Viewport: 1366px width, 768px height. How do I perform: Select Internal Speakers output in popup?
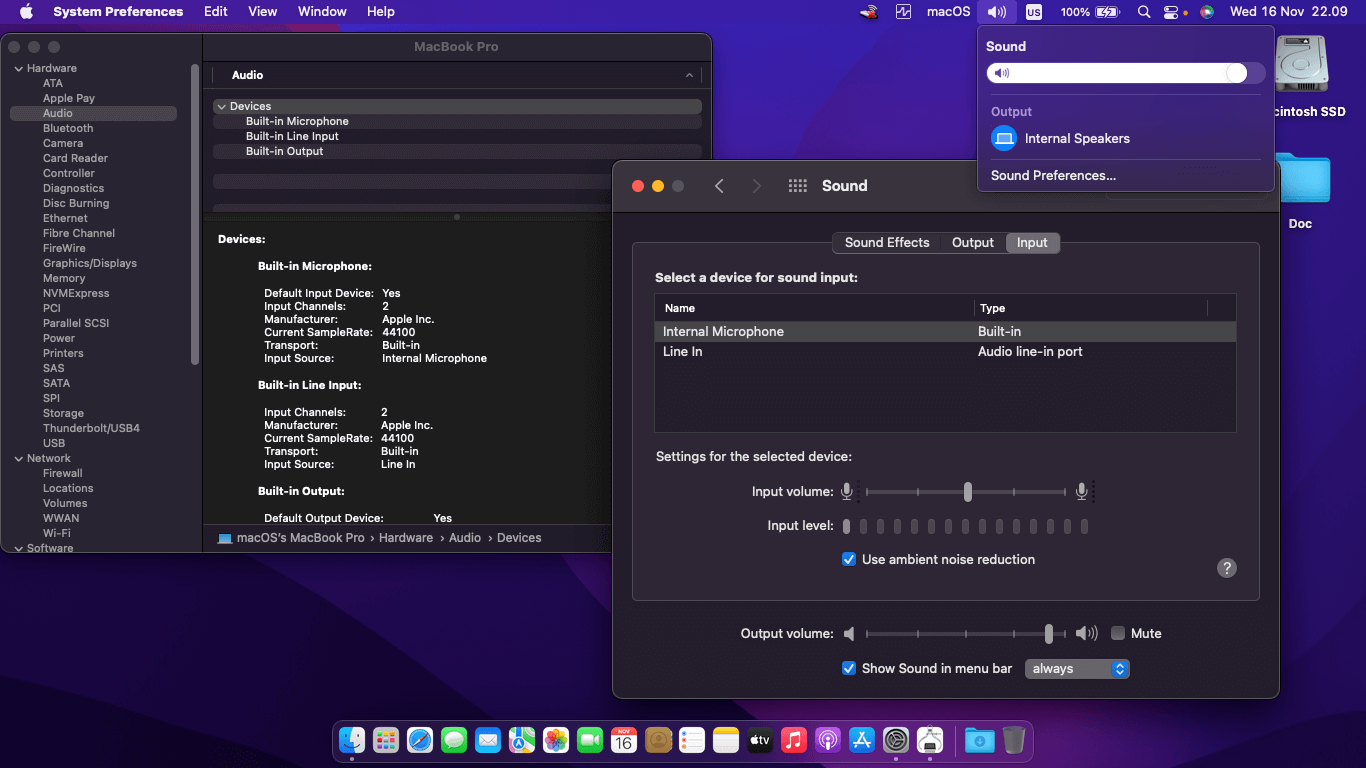click(x=1125, y=139)
